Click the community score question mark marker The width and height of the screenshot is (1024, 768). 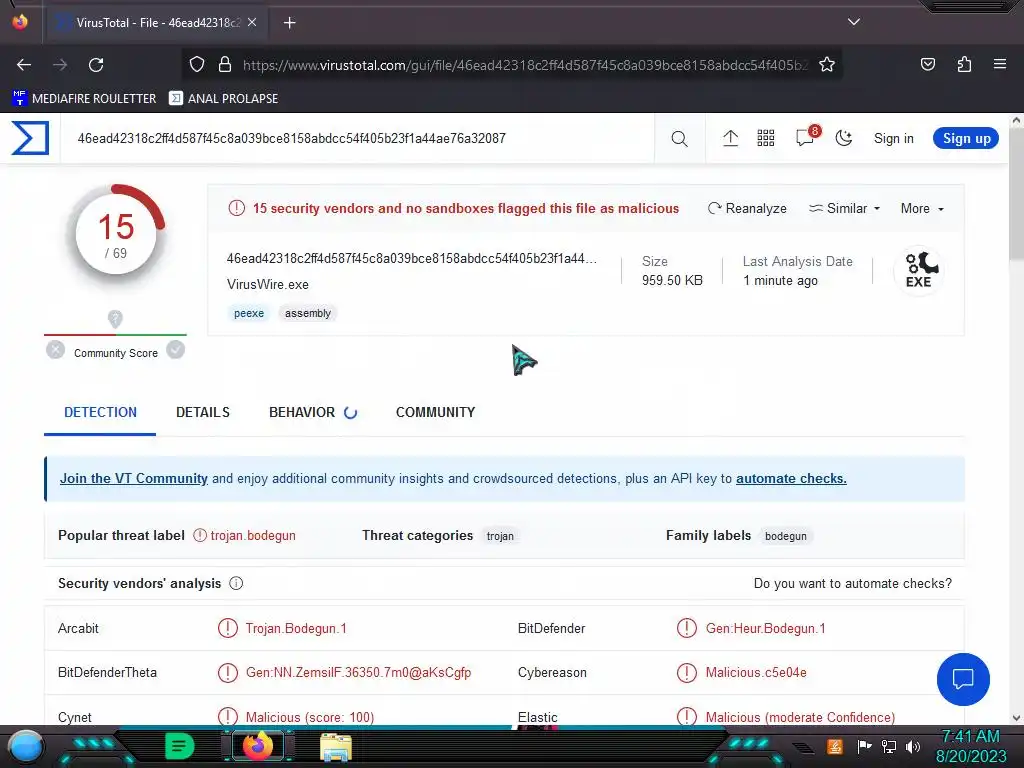click(x=115, y=319)
